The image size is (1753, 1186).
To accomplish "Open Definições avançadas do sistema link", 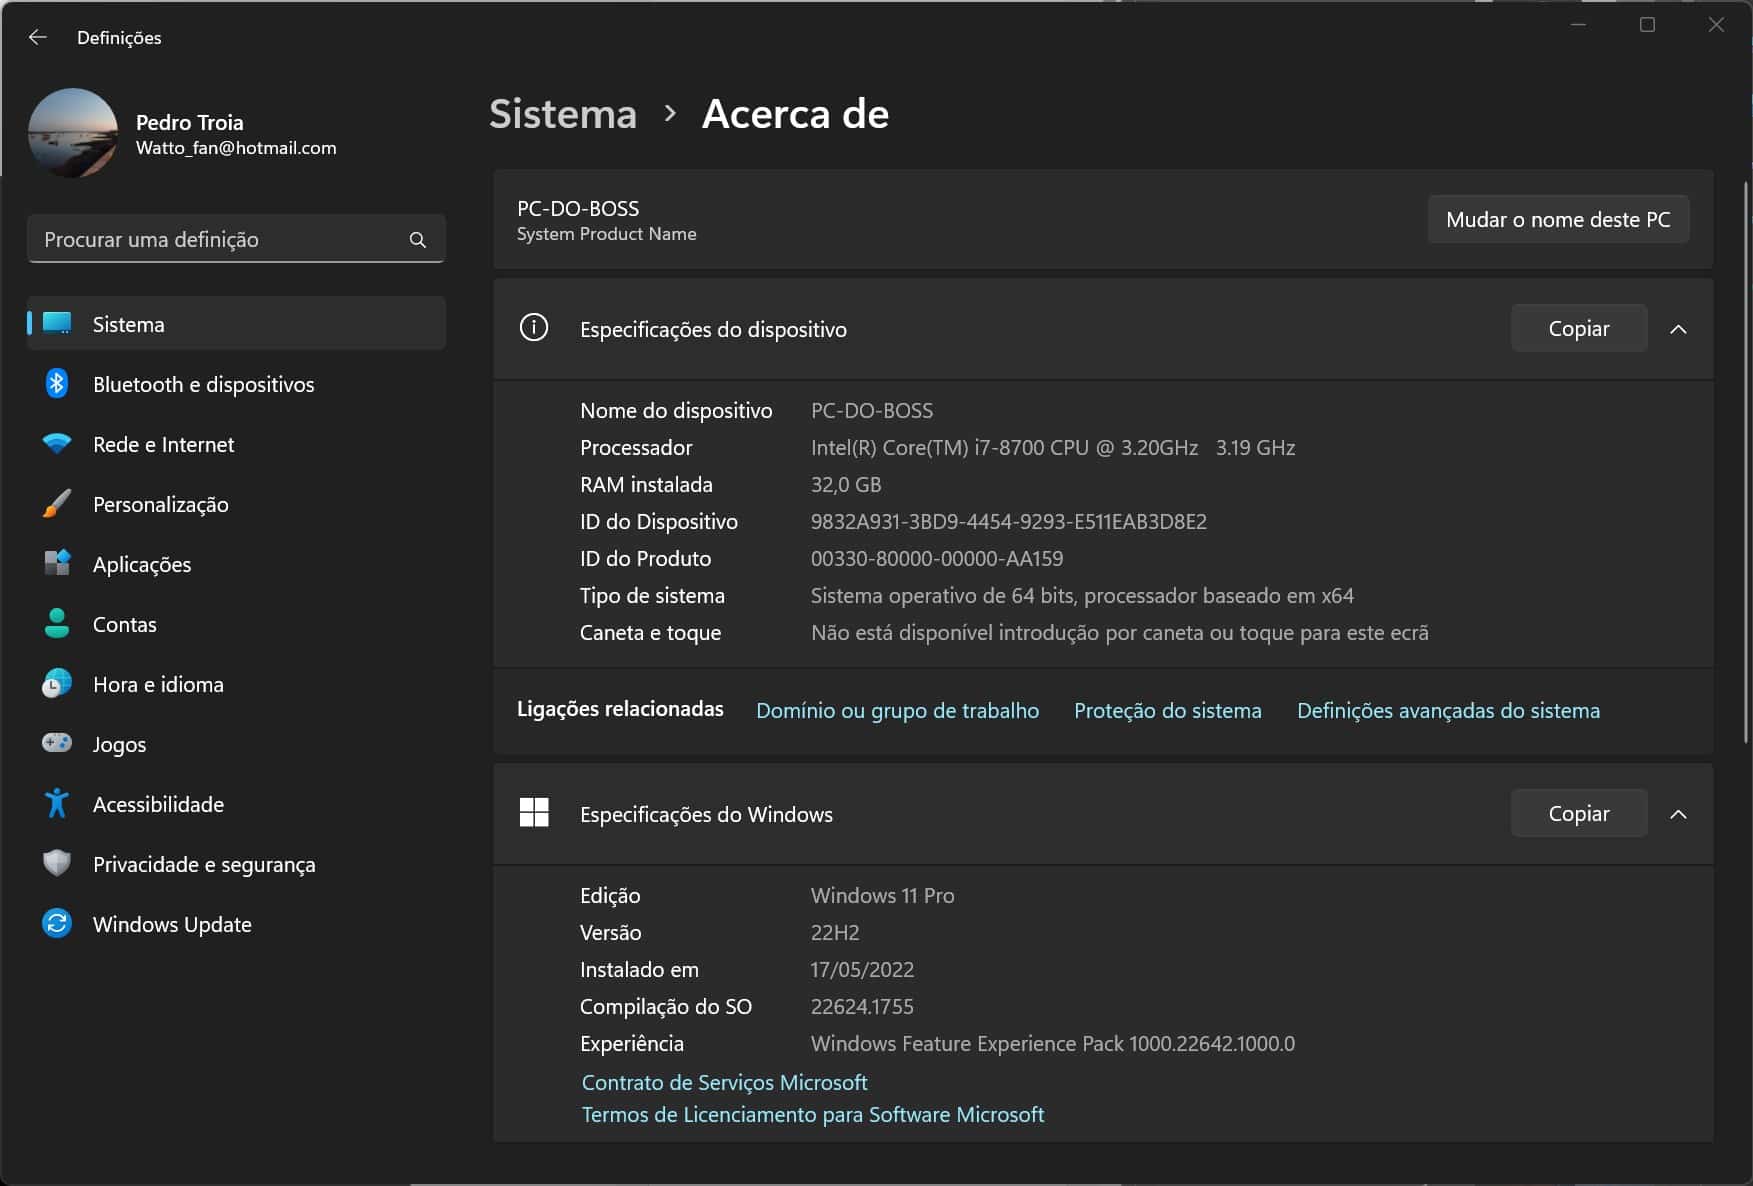I will pyautogui.click(x=1448, y=711).
